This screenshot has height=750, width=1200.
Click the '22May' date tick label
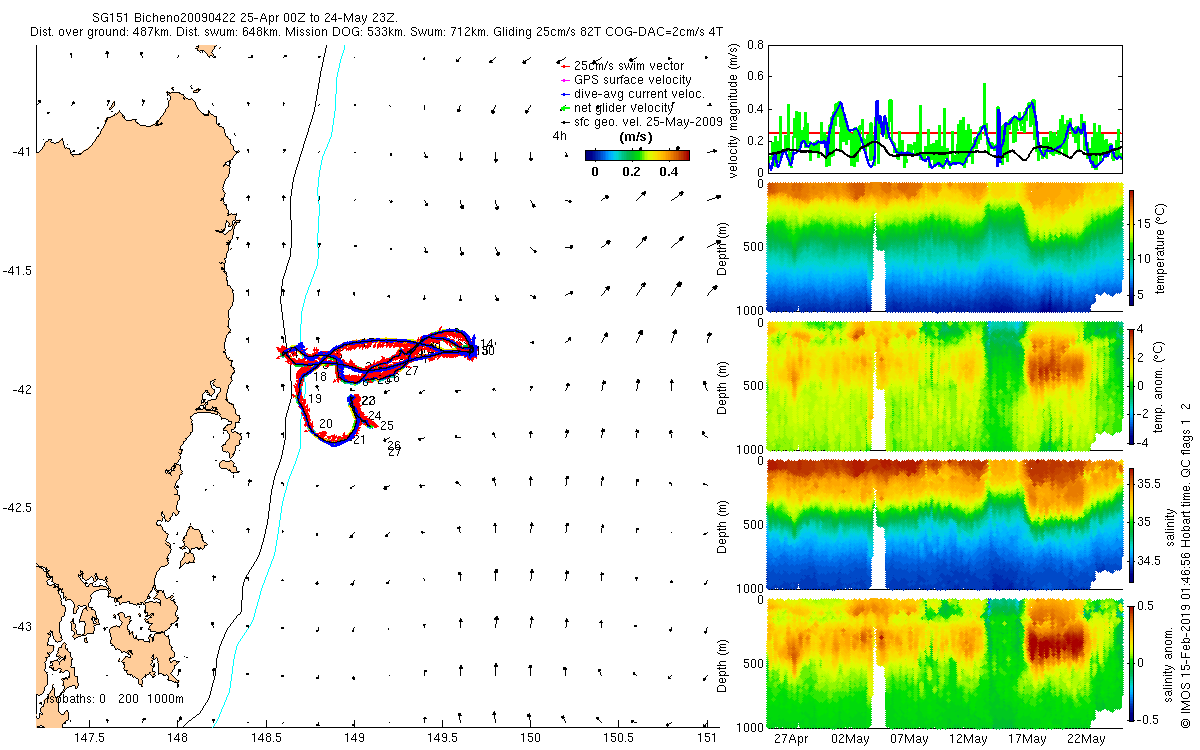click(1086, 739)
